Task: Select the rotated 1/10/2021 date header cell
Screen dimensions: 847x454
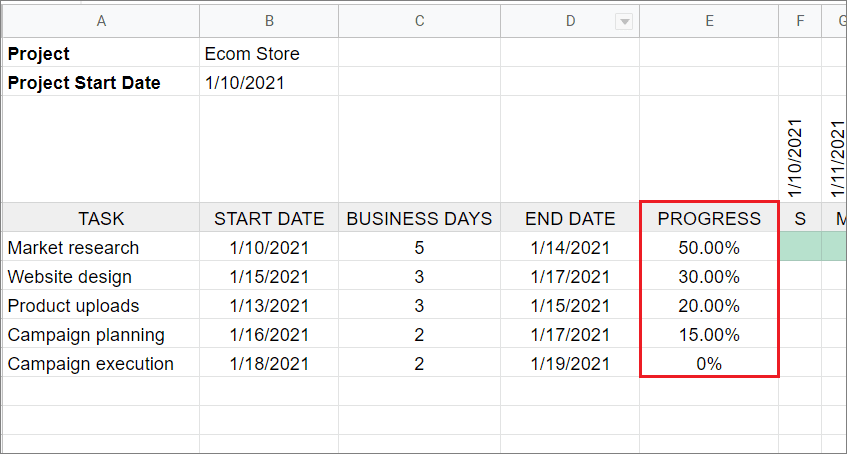Action: 800,149
